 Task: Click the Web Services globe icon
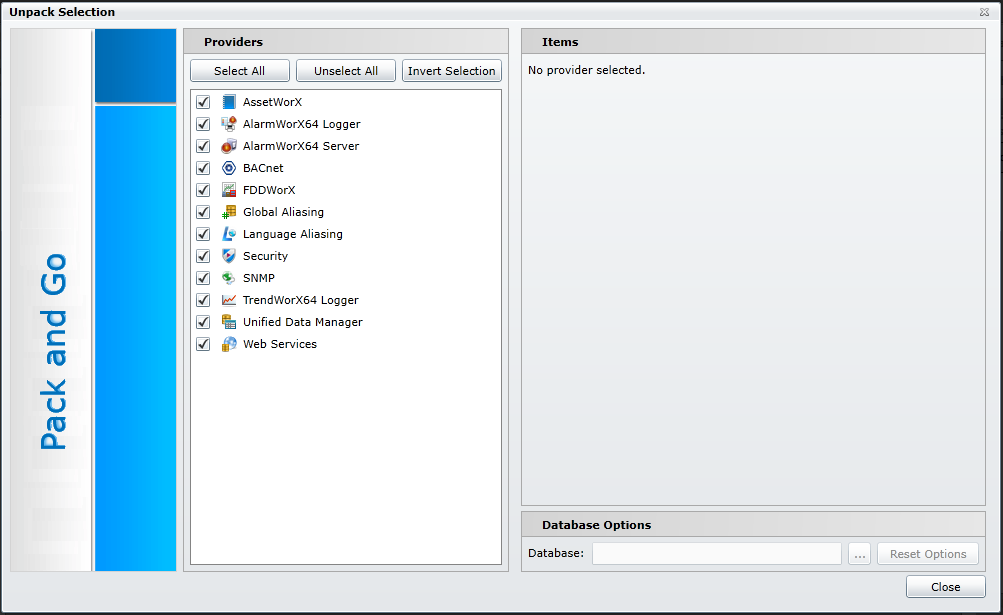pos(229,344)
